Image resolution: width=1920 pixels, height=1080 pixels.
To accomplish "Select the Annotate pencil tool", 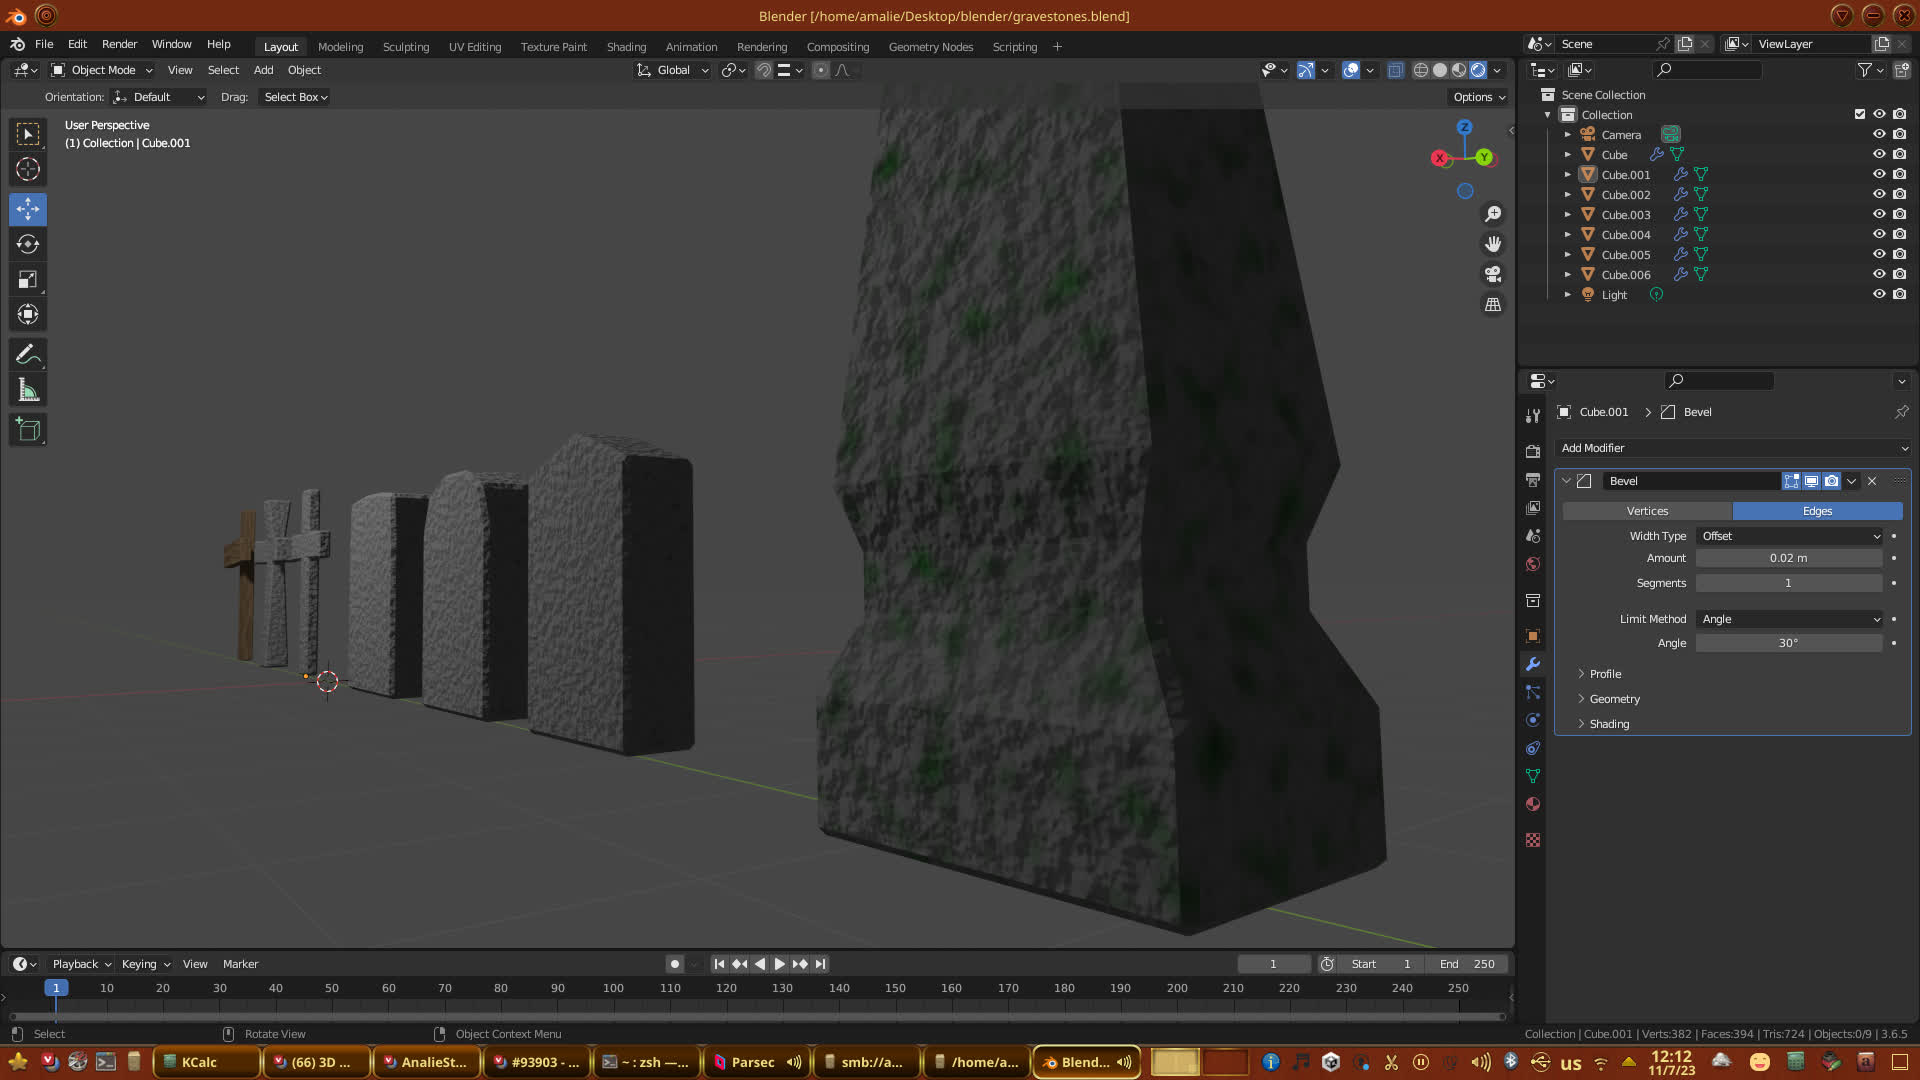I will pos(28,355).
